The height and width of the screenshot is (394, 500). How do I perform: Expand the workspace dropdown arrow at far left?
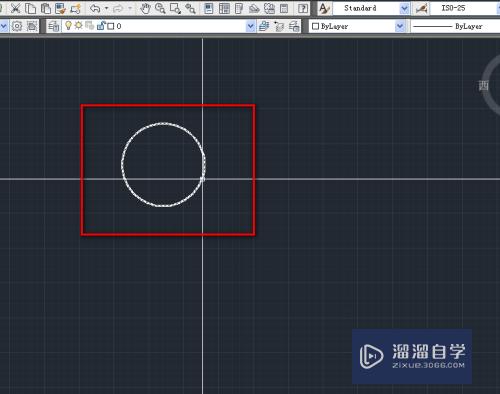point(3,26)
